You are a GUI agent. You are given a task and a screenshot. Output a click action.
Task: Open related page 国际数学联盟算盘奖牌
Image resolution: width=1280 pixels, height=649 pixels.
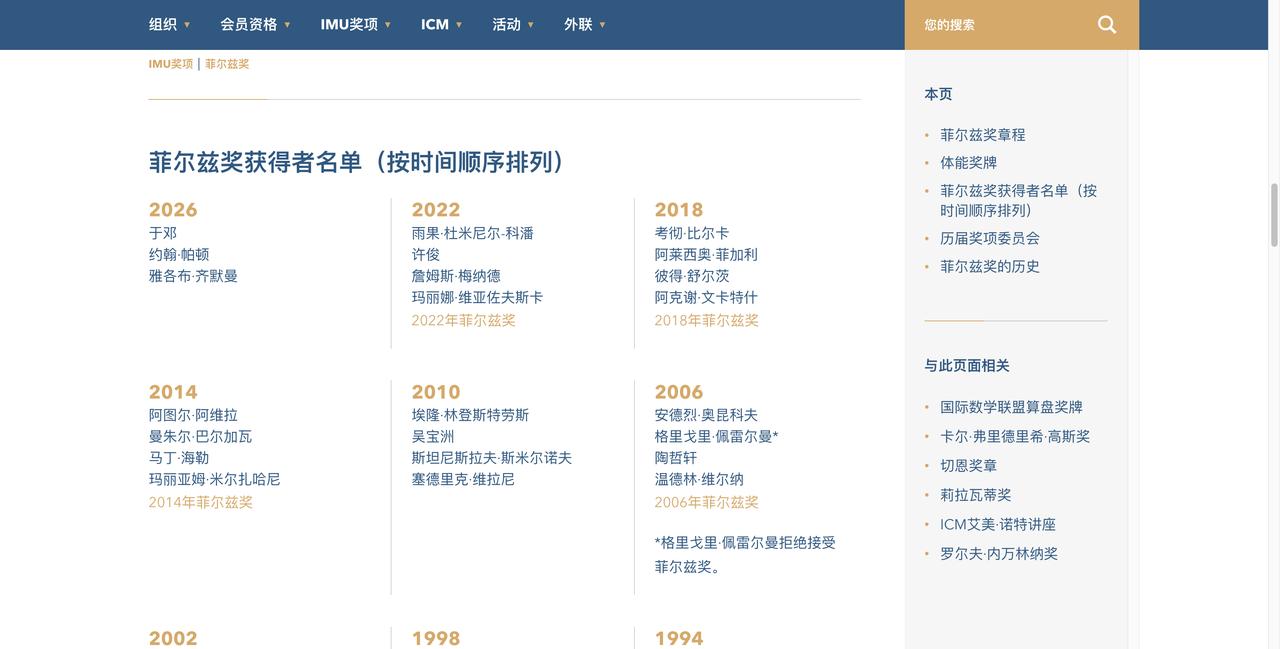tap(1012, 408)
